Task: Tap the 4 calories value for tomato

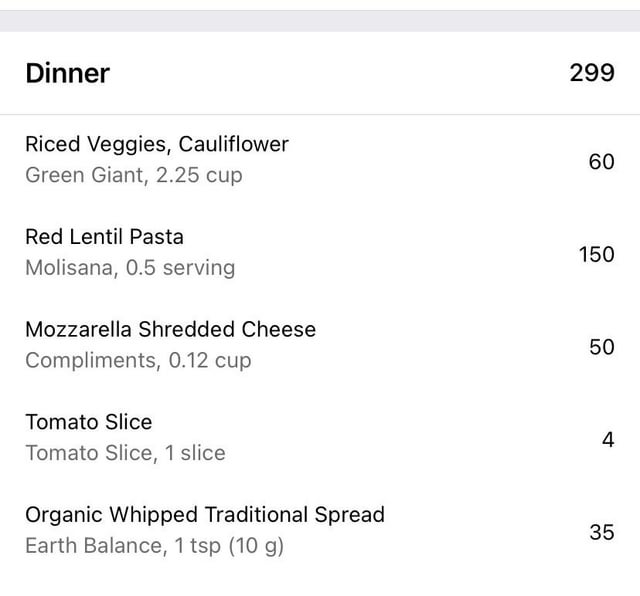Action: (608, 440)
